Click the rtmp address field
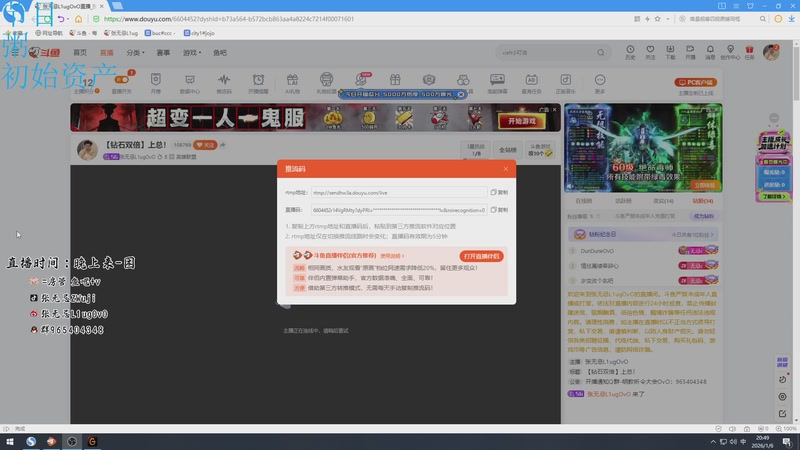The width and height of the screenshot is (800, 450). 399,192
